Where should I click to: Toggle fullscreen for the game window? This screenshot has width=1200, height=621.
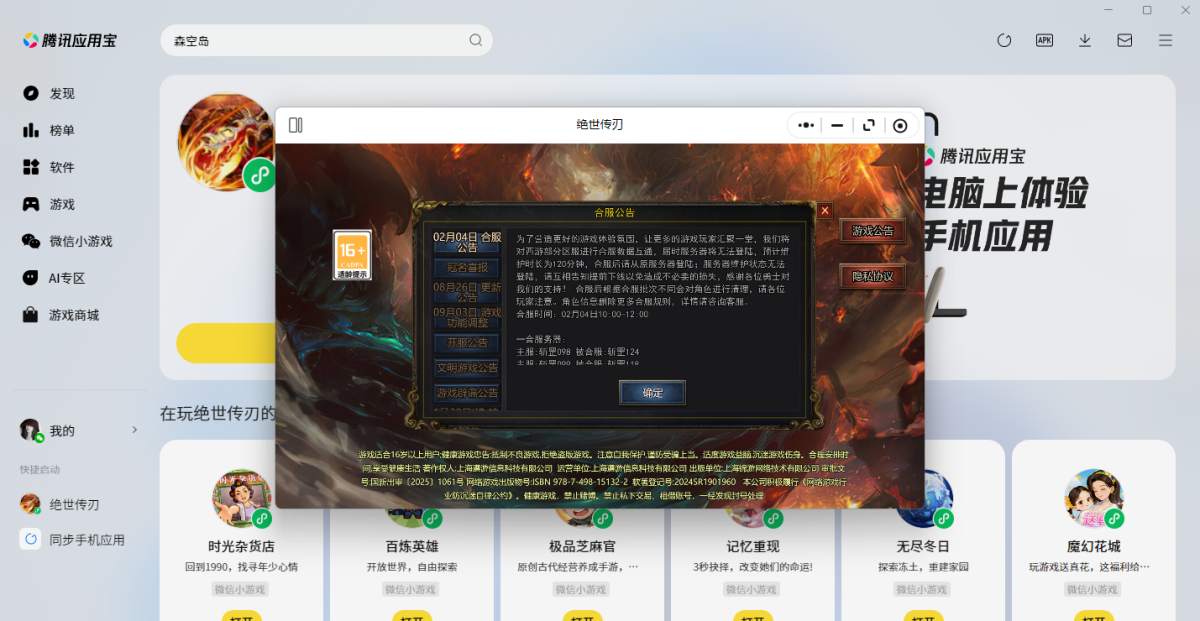pos(869,125)
